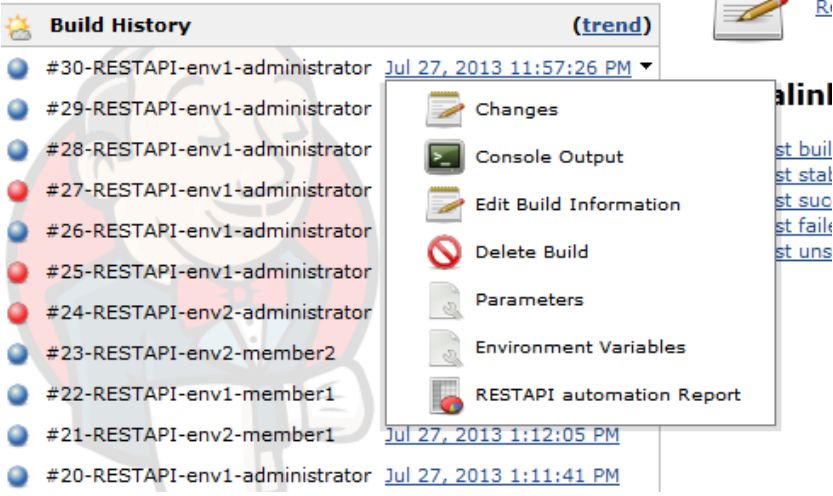Image resolution: width=833 pixels, height=496 pixels.
Task: Click the Edit Build Information notepad icon
Action: point(445,204)
